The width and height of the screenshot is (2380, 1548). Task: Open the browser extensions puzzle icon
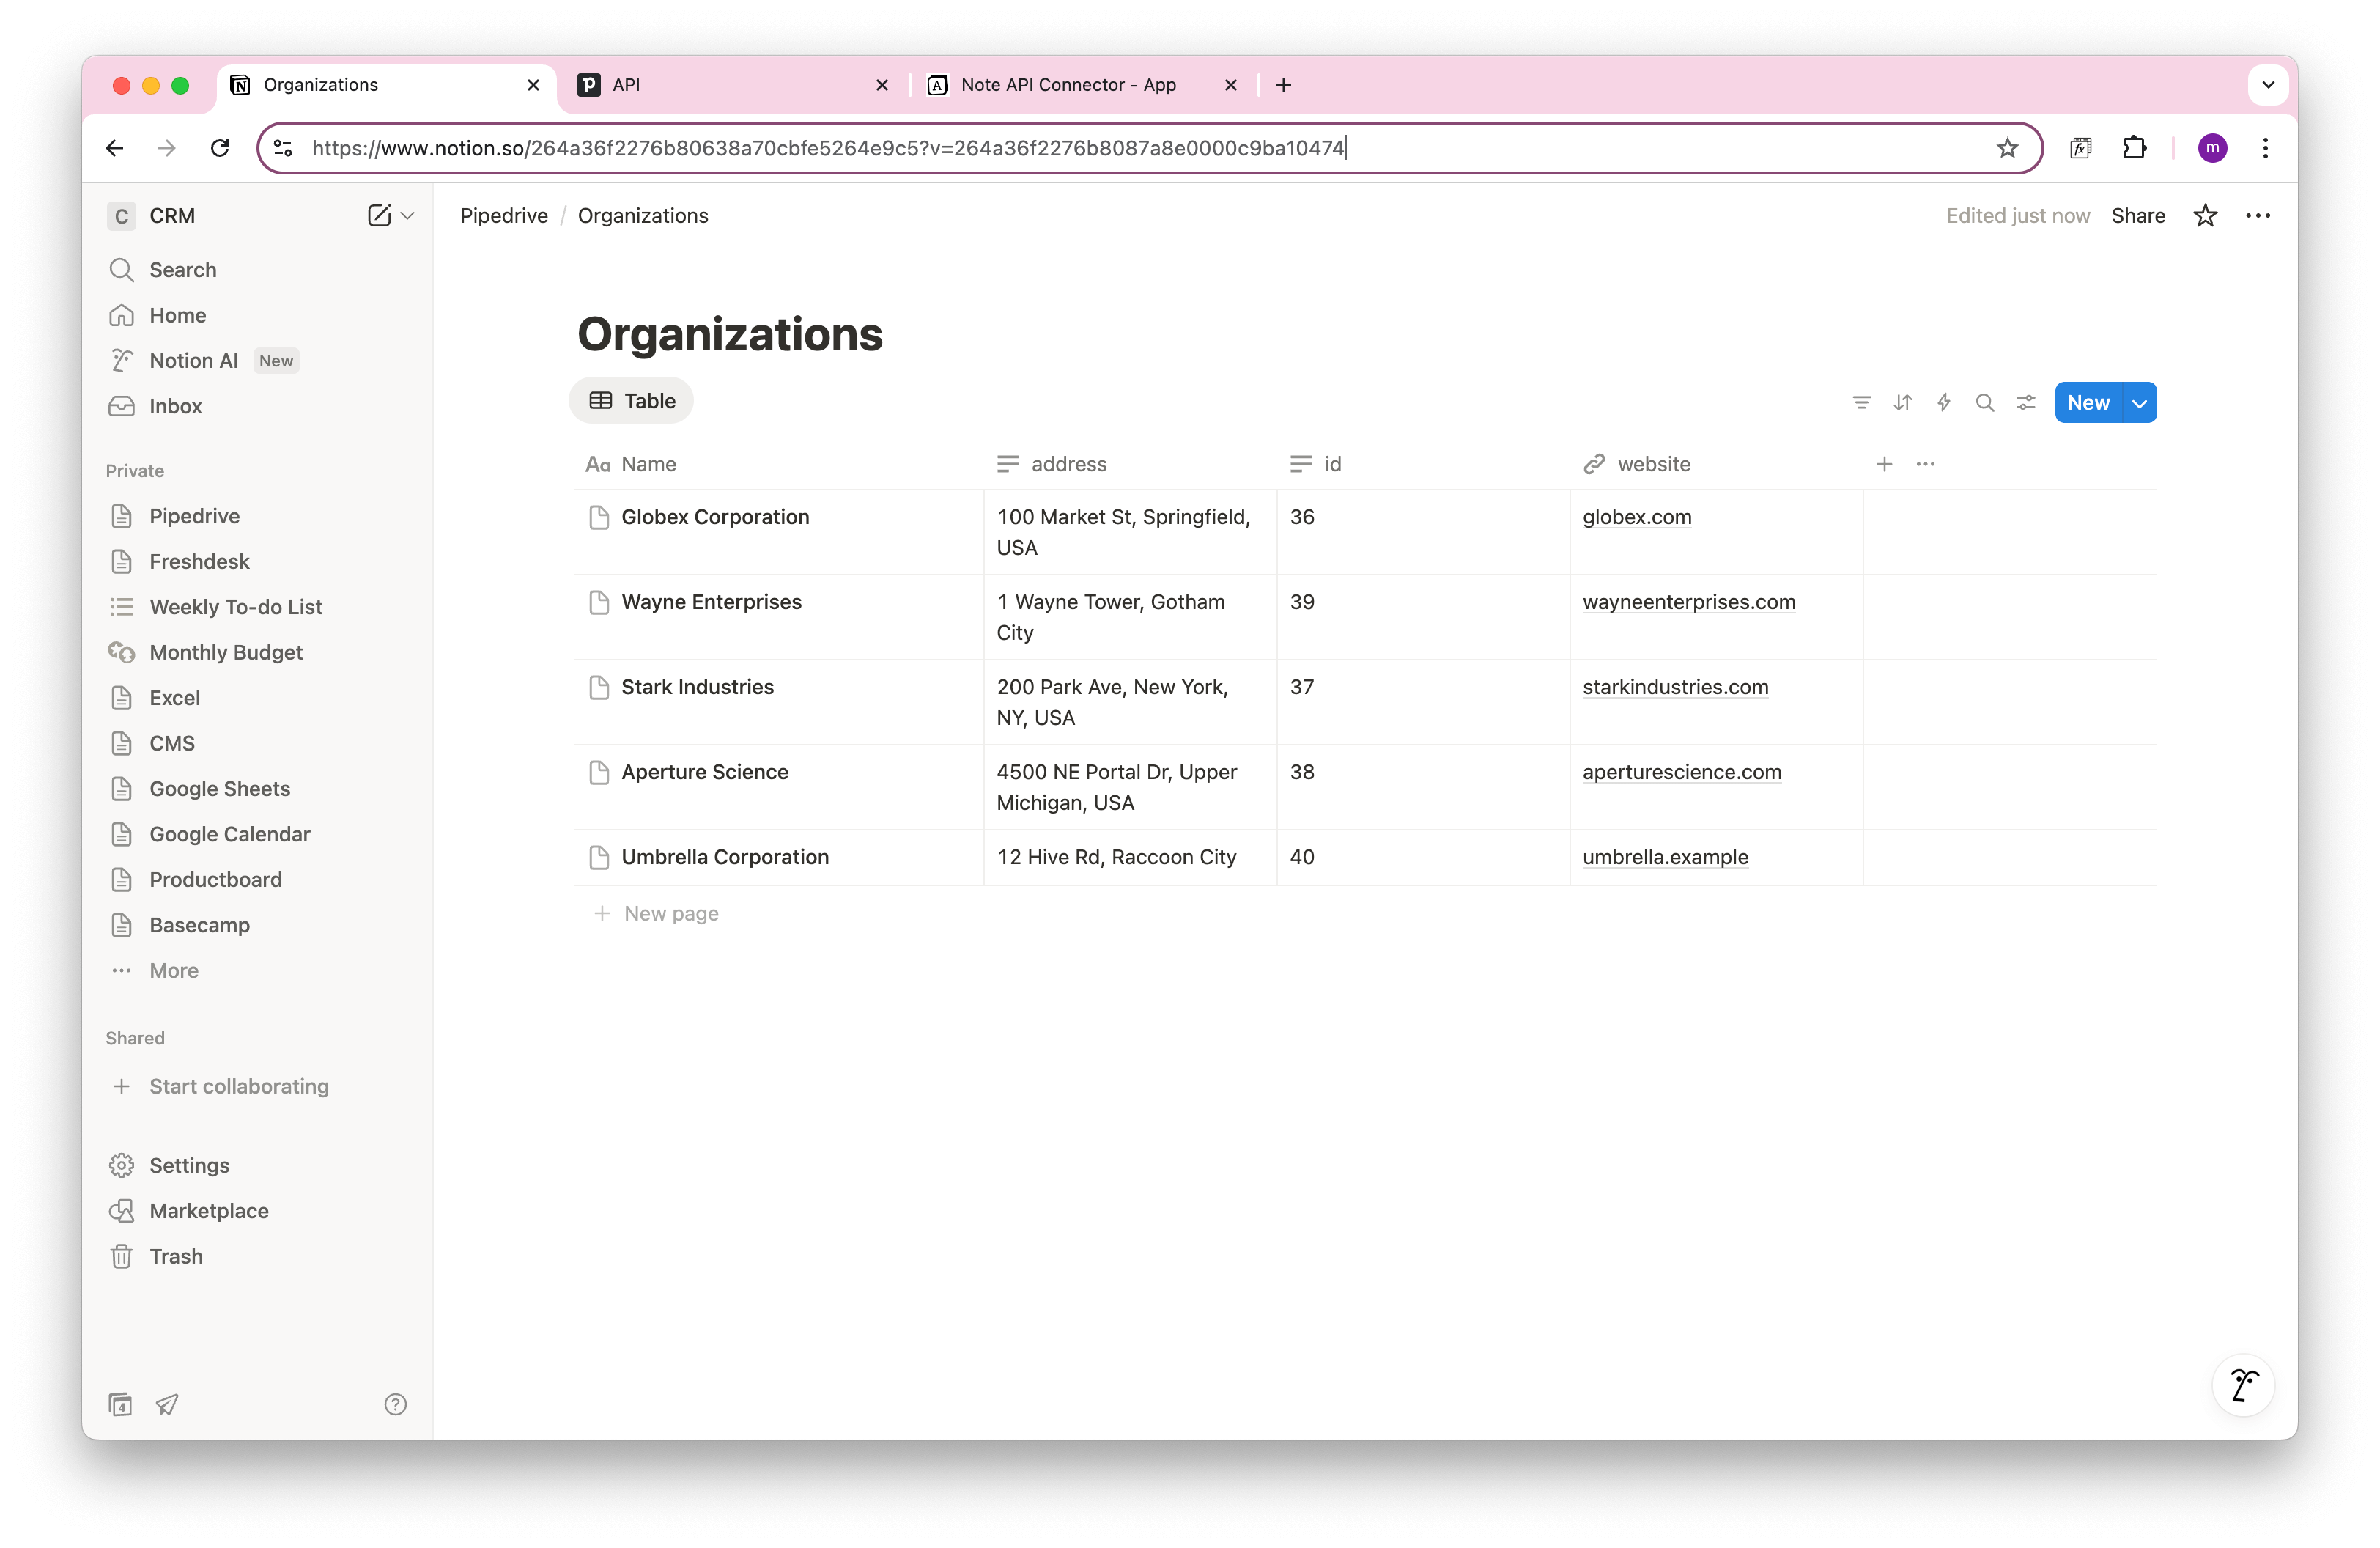pyautogui.click(x=2134, y=148)
